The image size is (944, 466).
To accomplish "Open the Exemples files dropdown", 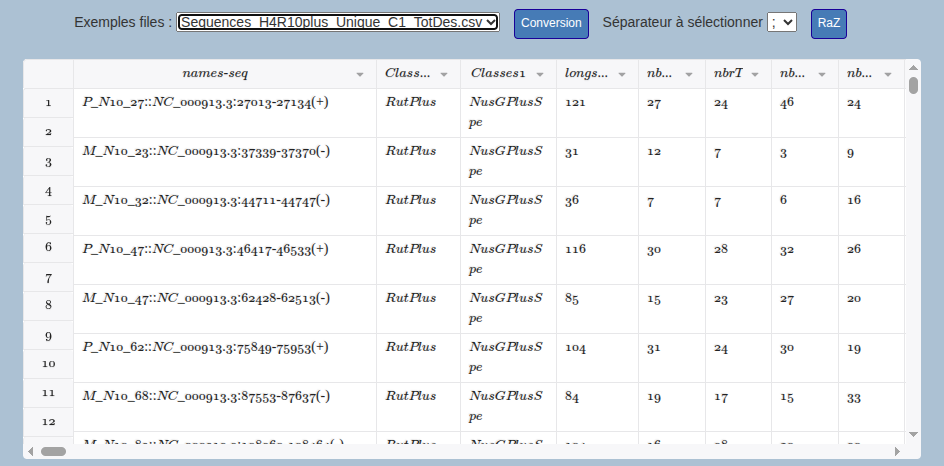I will tap(338, 23).
